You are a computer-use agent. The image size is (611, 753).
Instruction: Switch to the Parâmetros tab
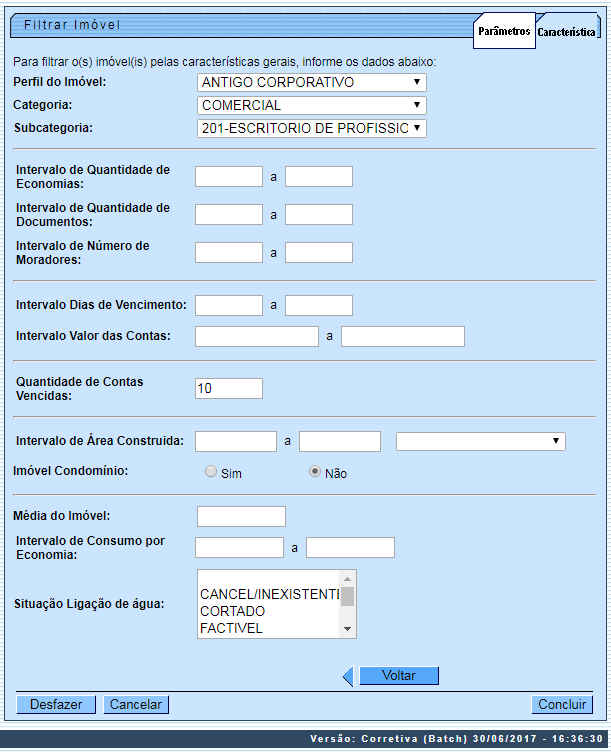[x=504, y=32]
